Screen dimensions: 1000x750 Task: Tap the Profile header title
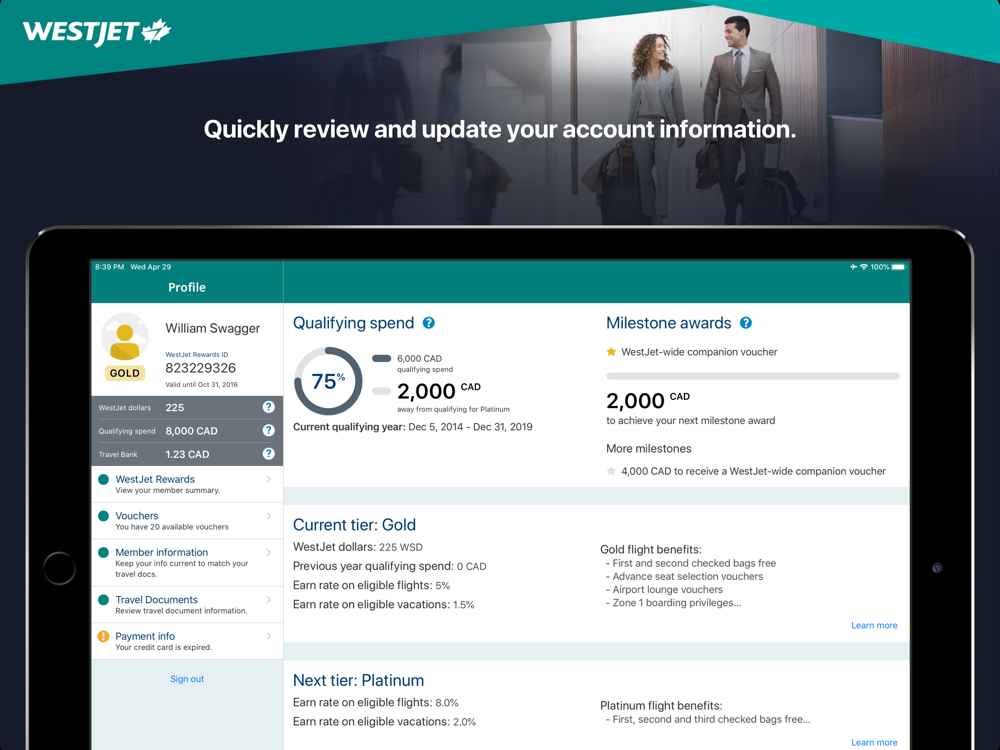[x=187, y=288]
